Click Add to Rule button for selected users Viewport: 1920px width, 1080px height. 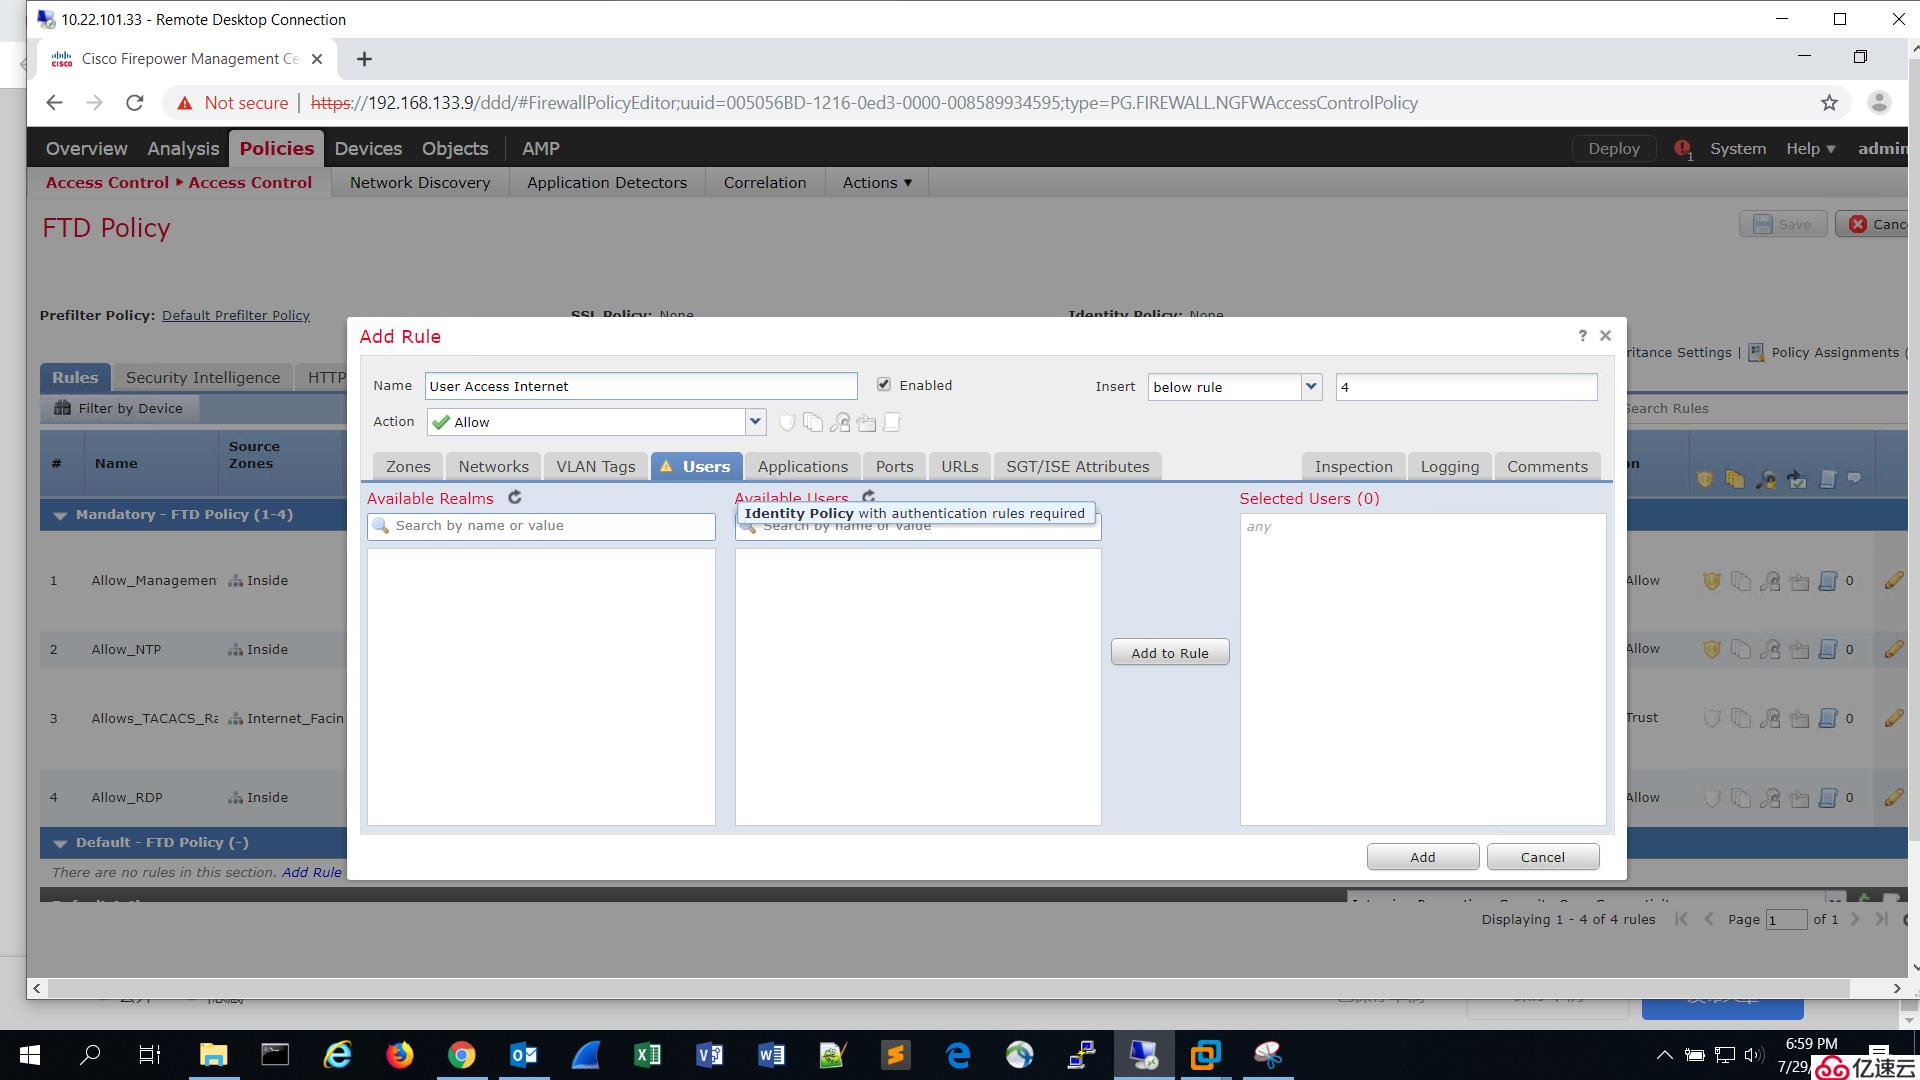pyautogui.click(x=1168, y=651)
